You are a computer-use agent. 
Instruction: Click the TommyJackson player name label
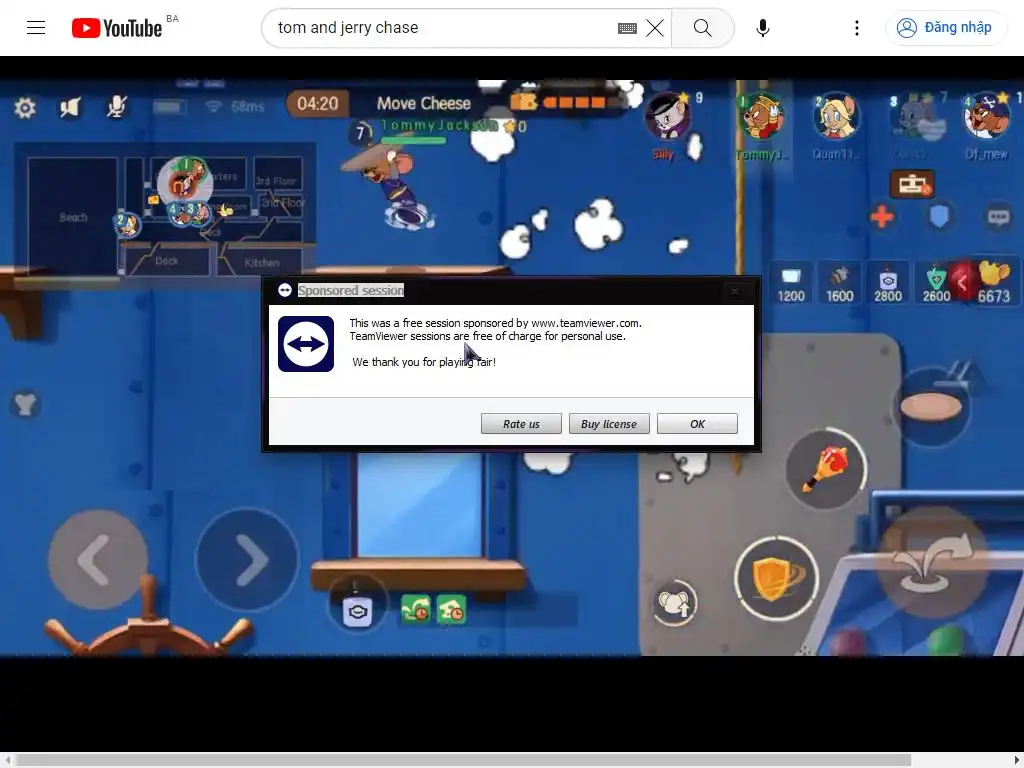coord(439,125)
